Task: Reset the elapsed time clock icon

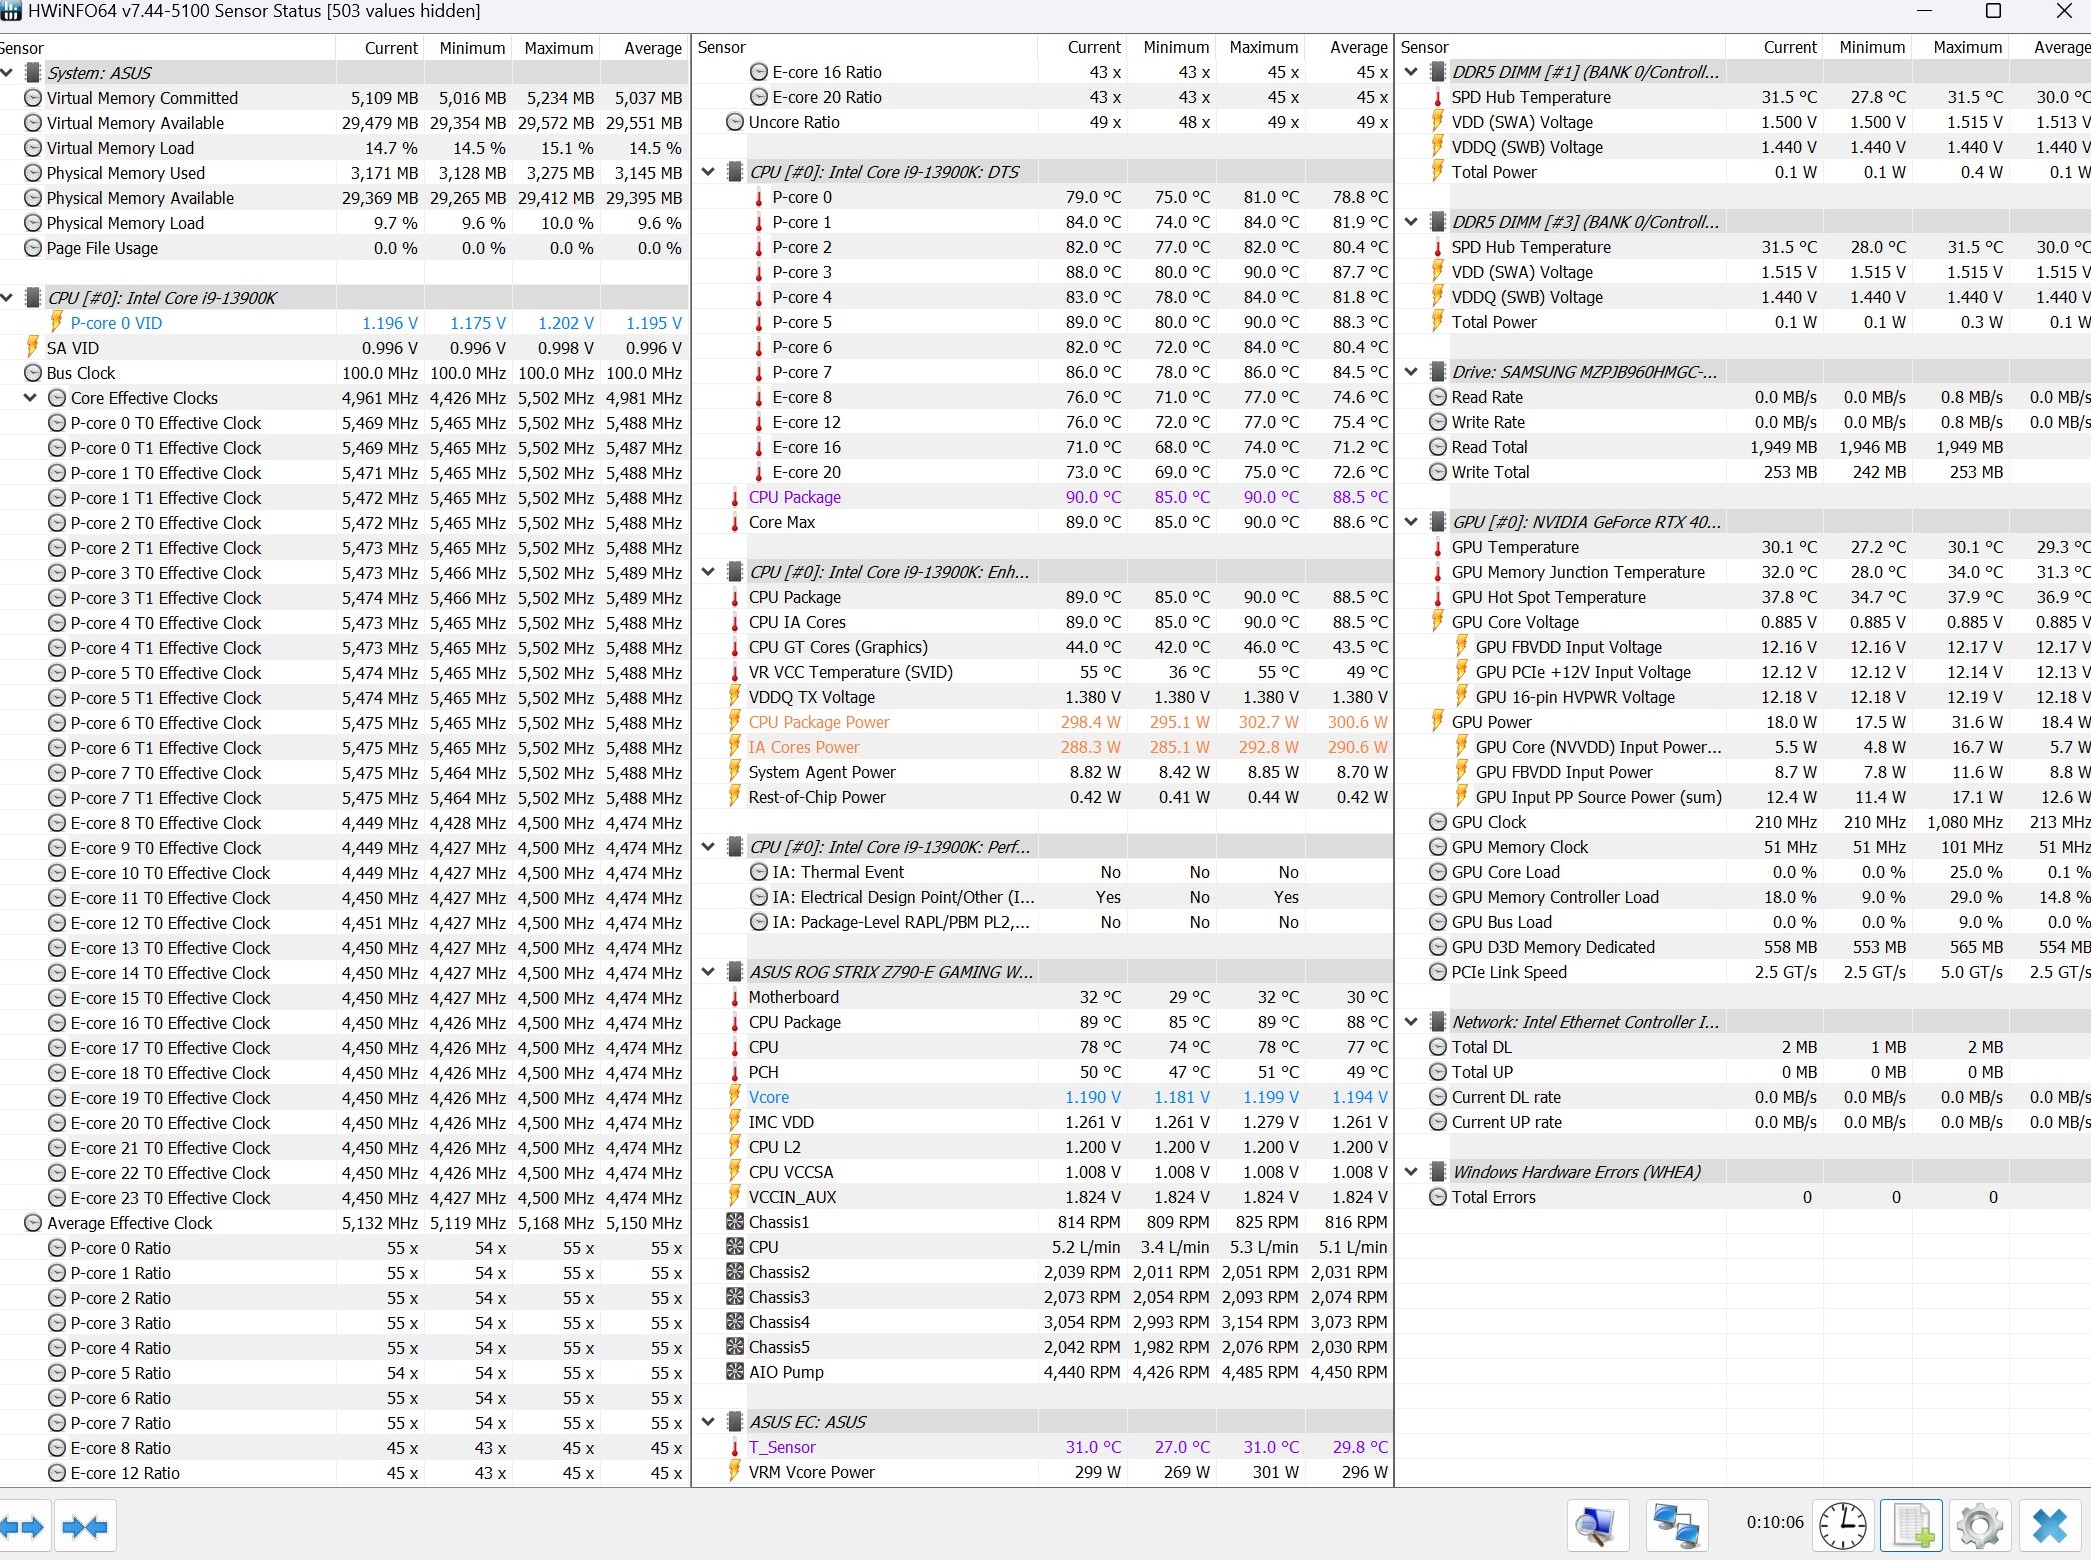Action: tap(1841, 1525)
